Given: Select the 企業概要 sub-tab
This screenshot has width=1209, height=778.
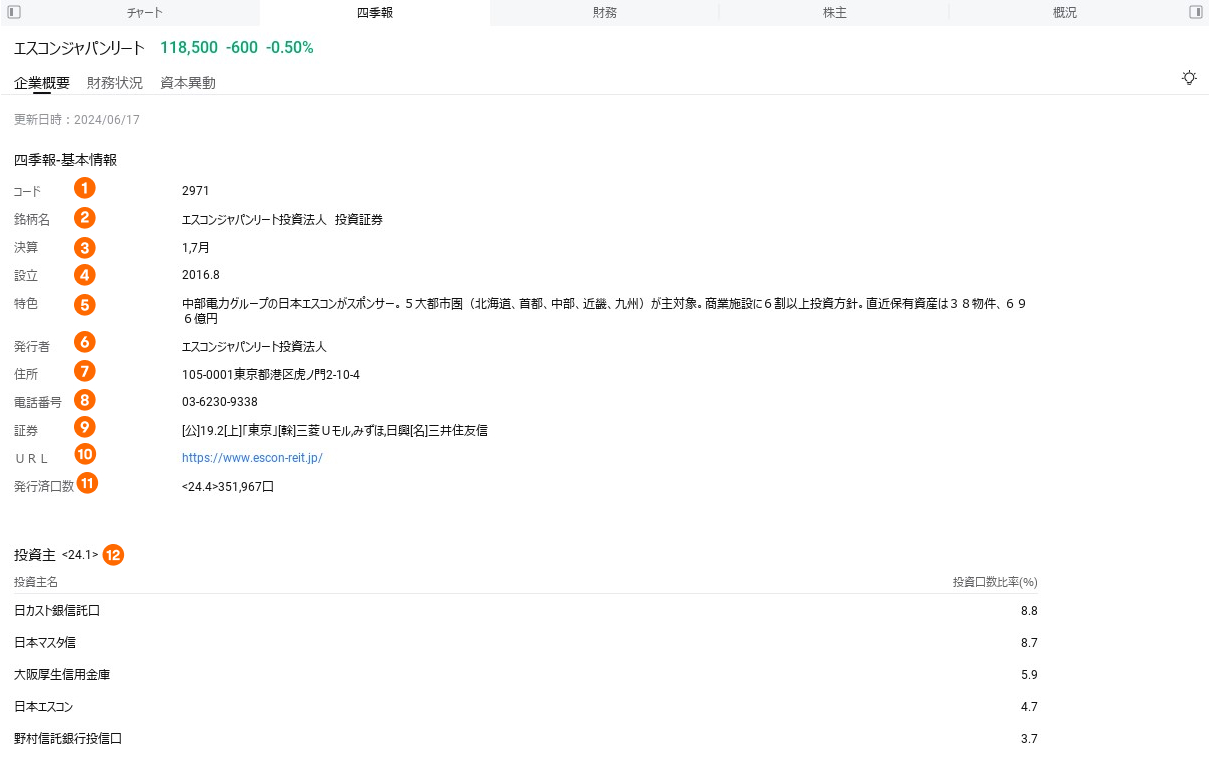Looking at the screenshot, I should point(42,83).
